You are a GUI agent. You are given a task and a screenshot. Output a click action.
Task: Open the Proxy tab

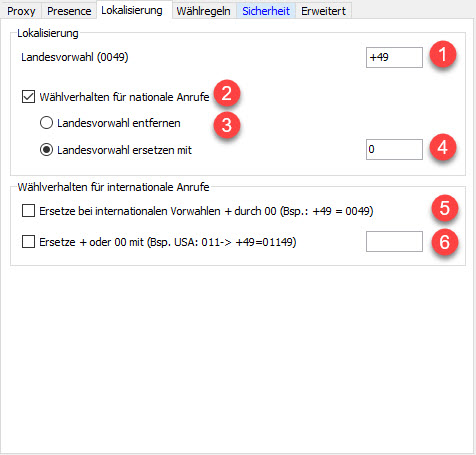[x=21, y=11]
